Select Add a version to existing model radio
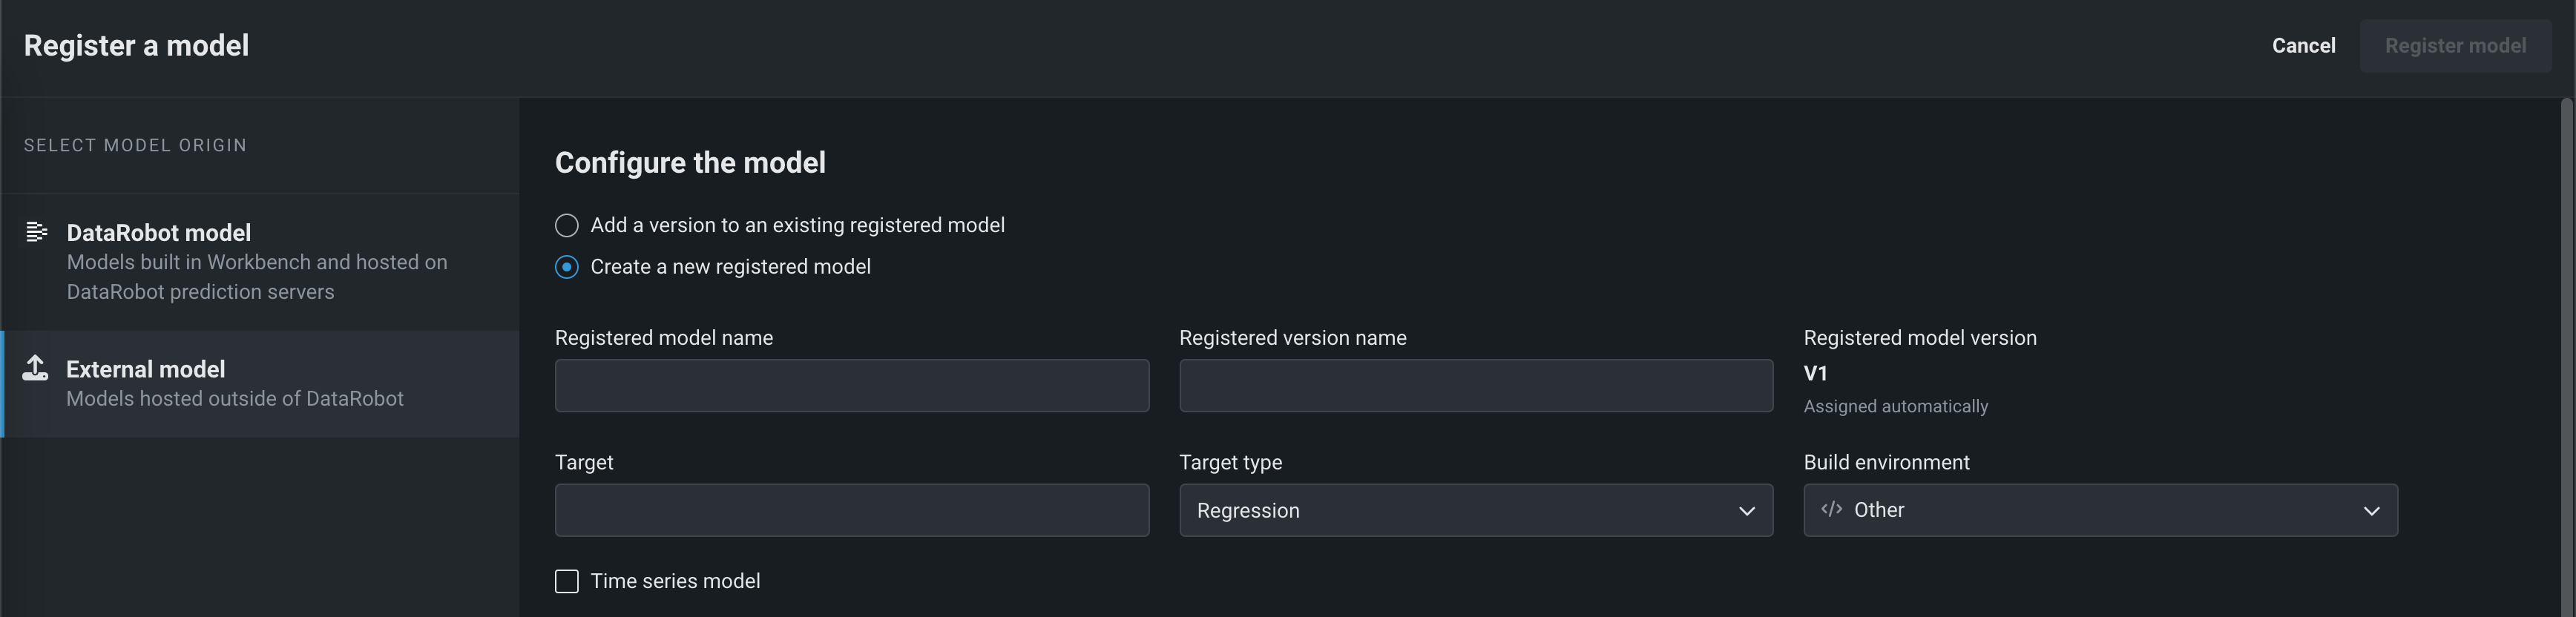This screenshot has height=617, width=2576. pyautogui.click(x=567, y=226)
